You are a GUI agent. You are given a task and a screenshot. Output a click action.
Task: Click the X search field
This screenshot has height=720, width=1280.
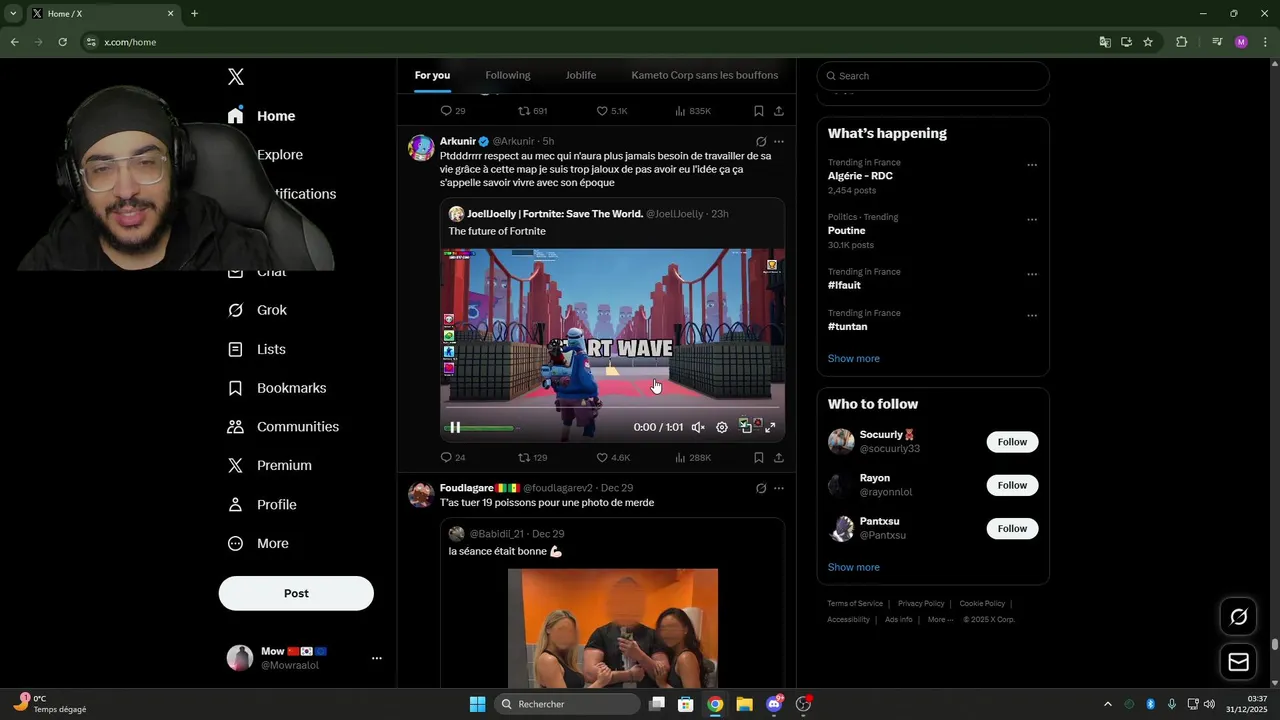point(933,76)
